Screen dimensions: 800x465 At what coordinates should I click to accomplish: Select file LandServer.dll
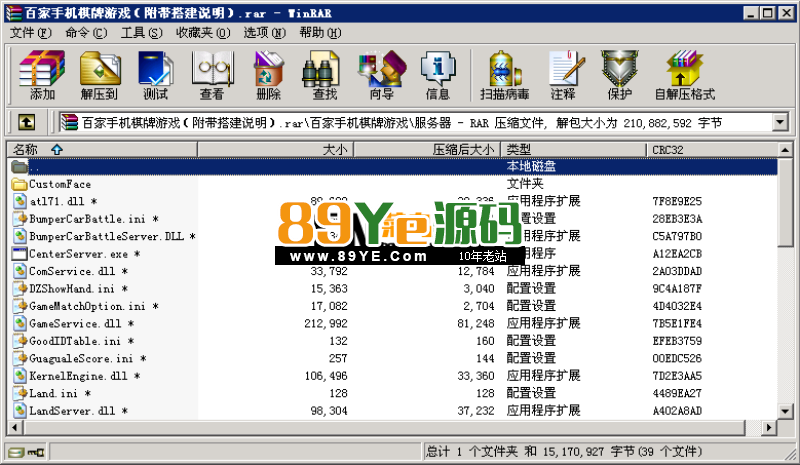[x=78, y=411]
